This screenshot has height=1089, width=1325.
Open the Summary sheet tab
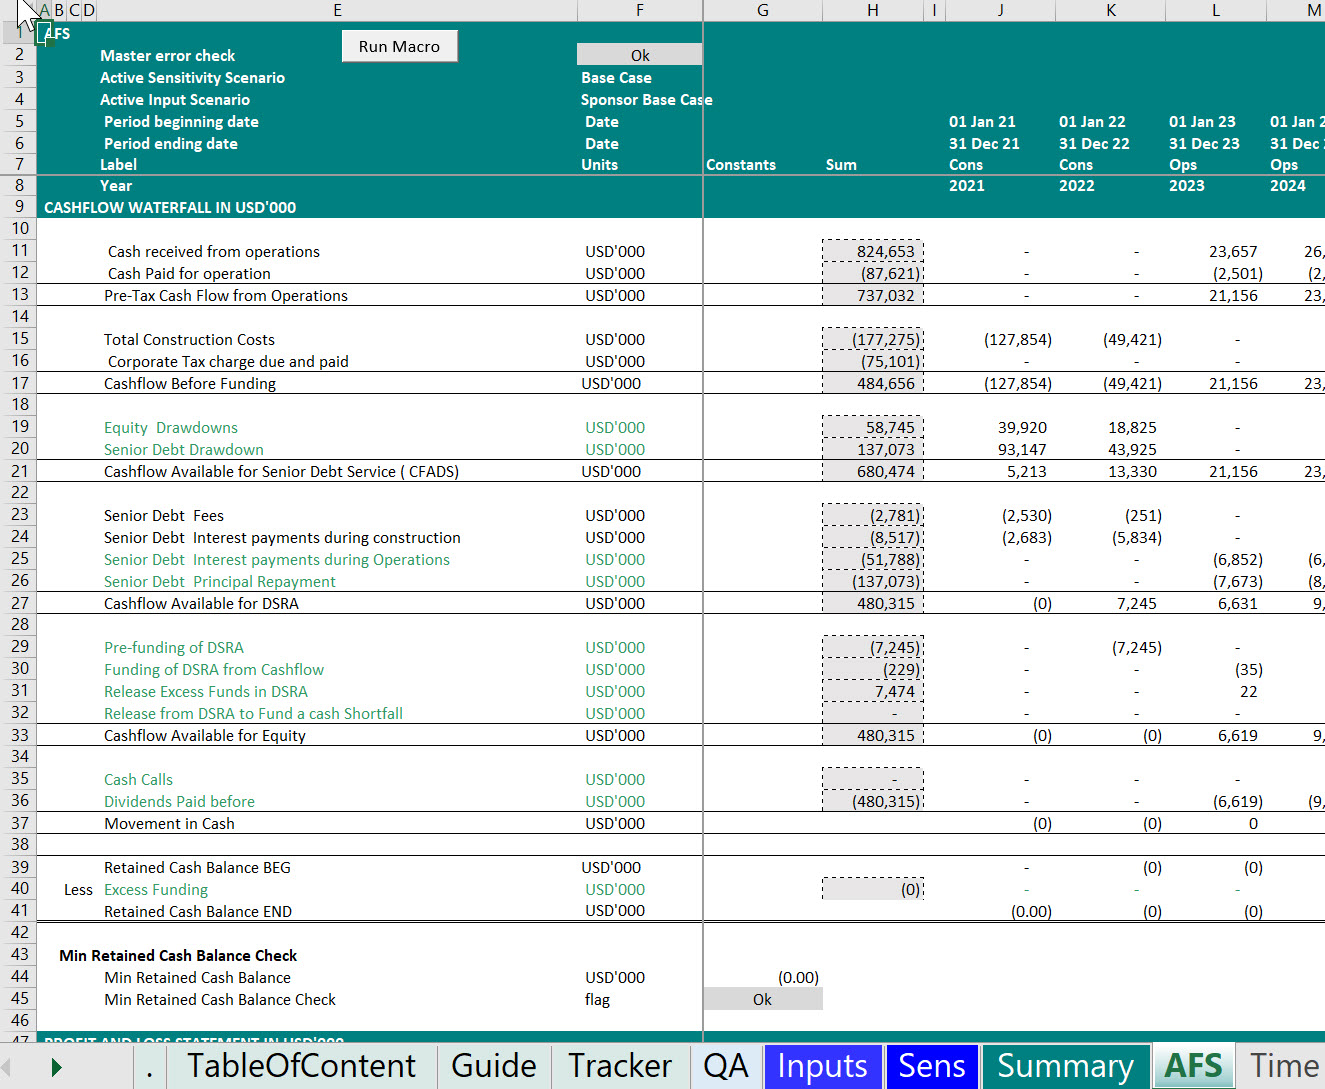click(x=1066, y=1065)
